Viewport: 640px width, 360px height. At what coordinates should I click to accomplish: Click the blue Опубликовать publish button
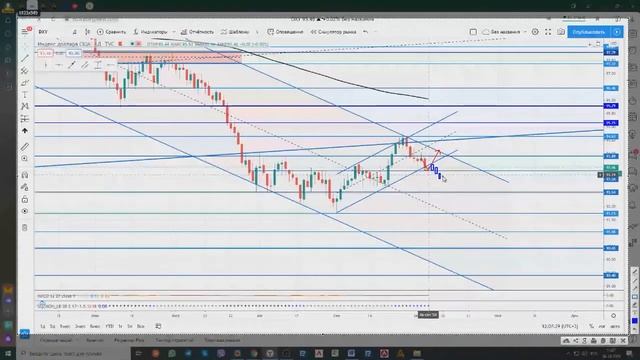pos(589,32)
